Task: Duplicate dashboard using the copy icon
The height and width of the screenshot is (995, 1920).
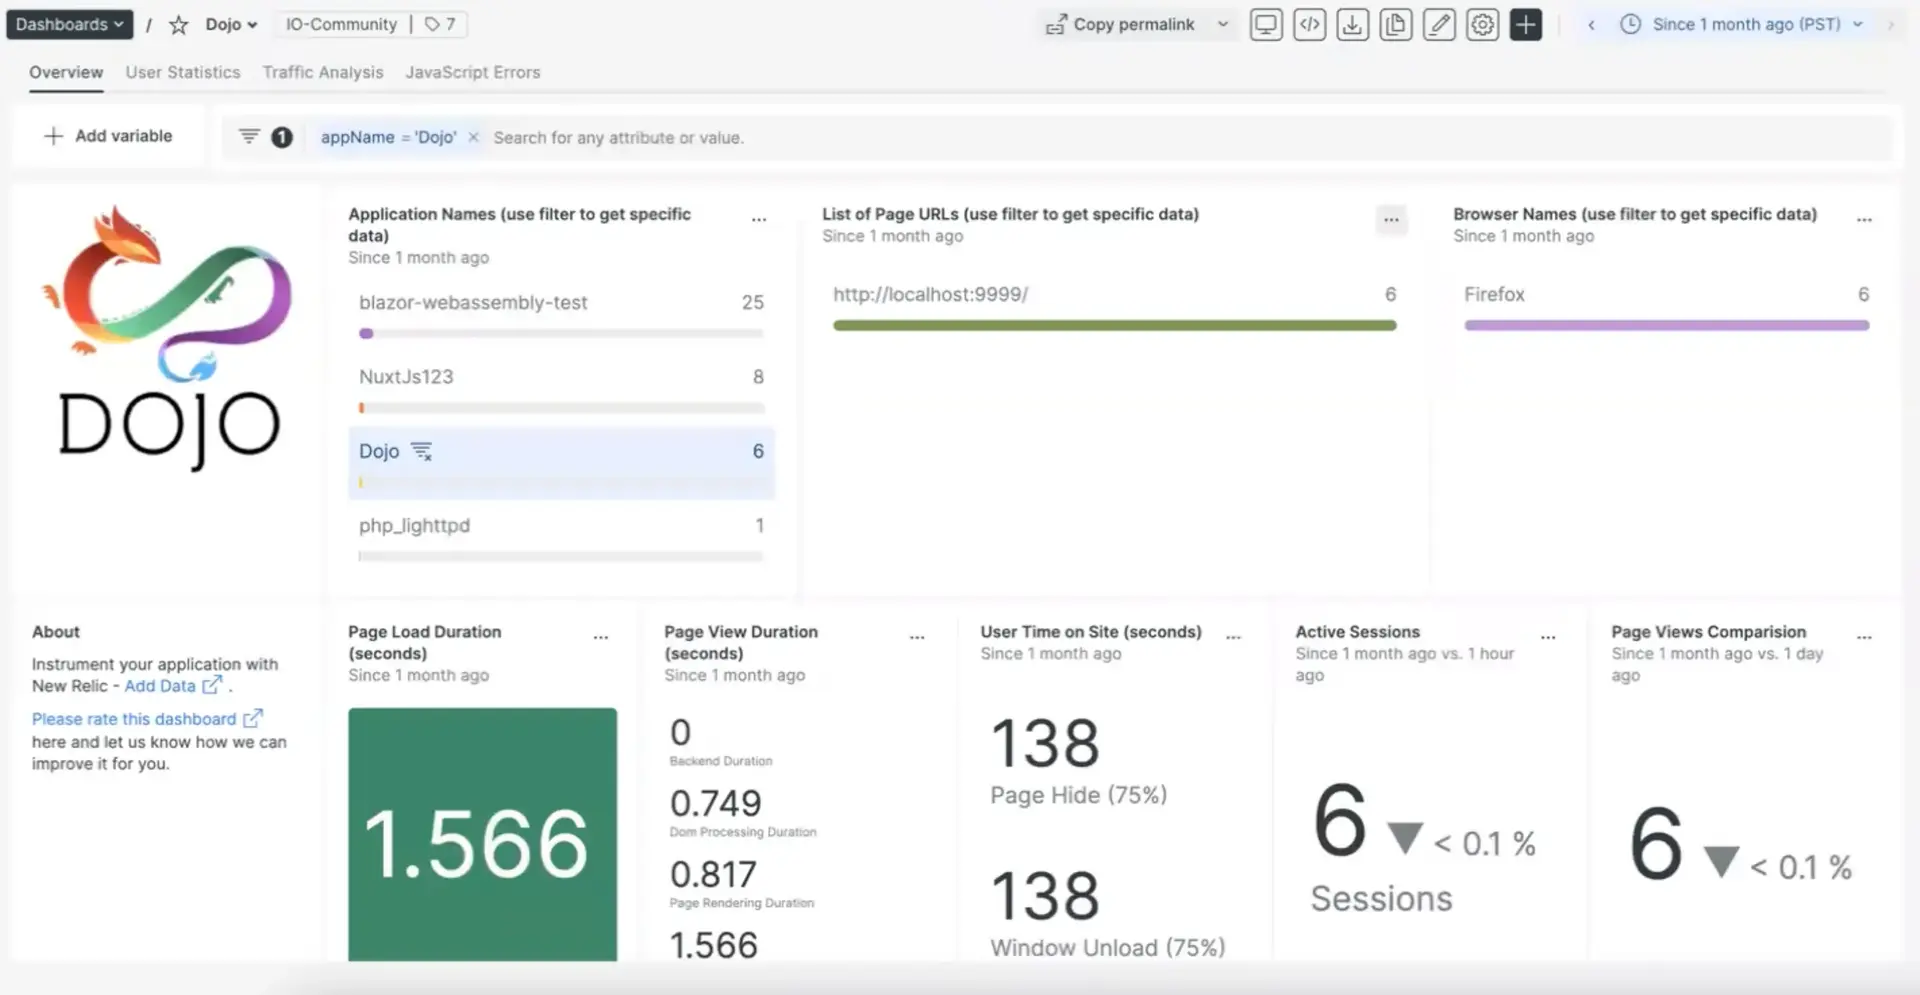Action: pos(1395,25)
